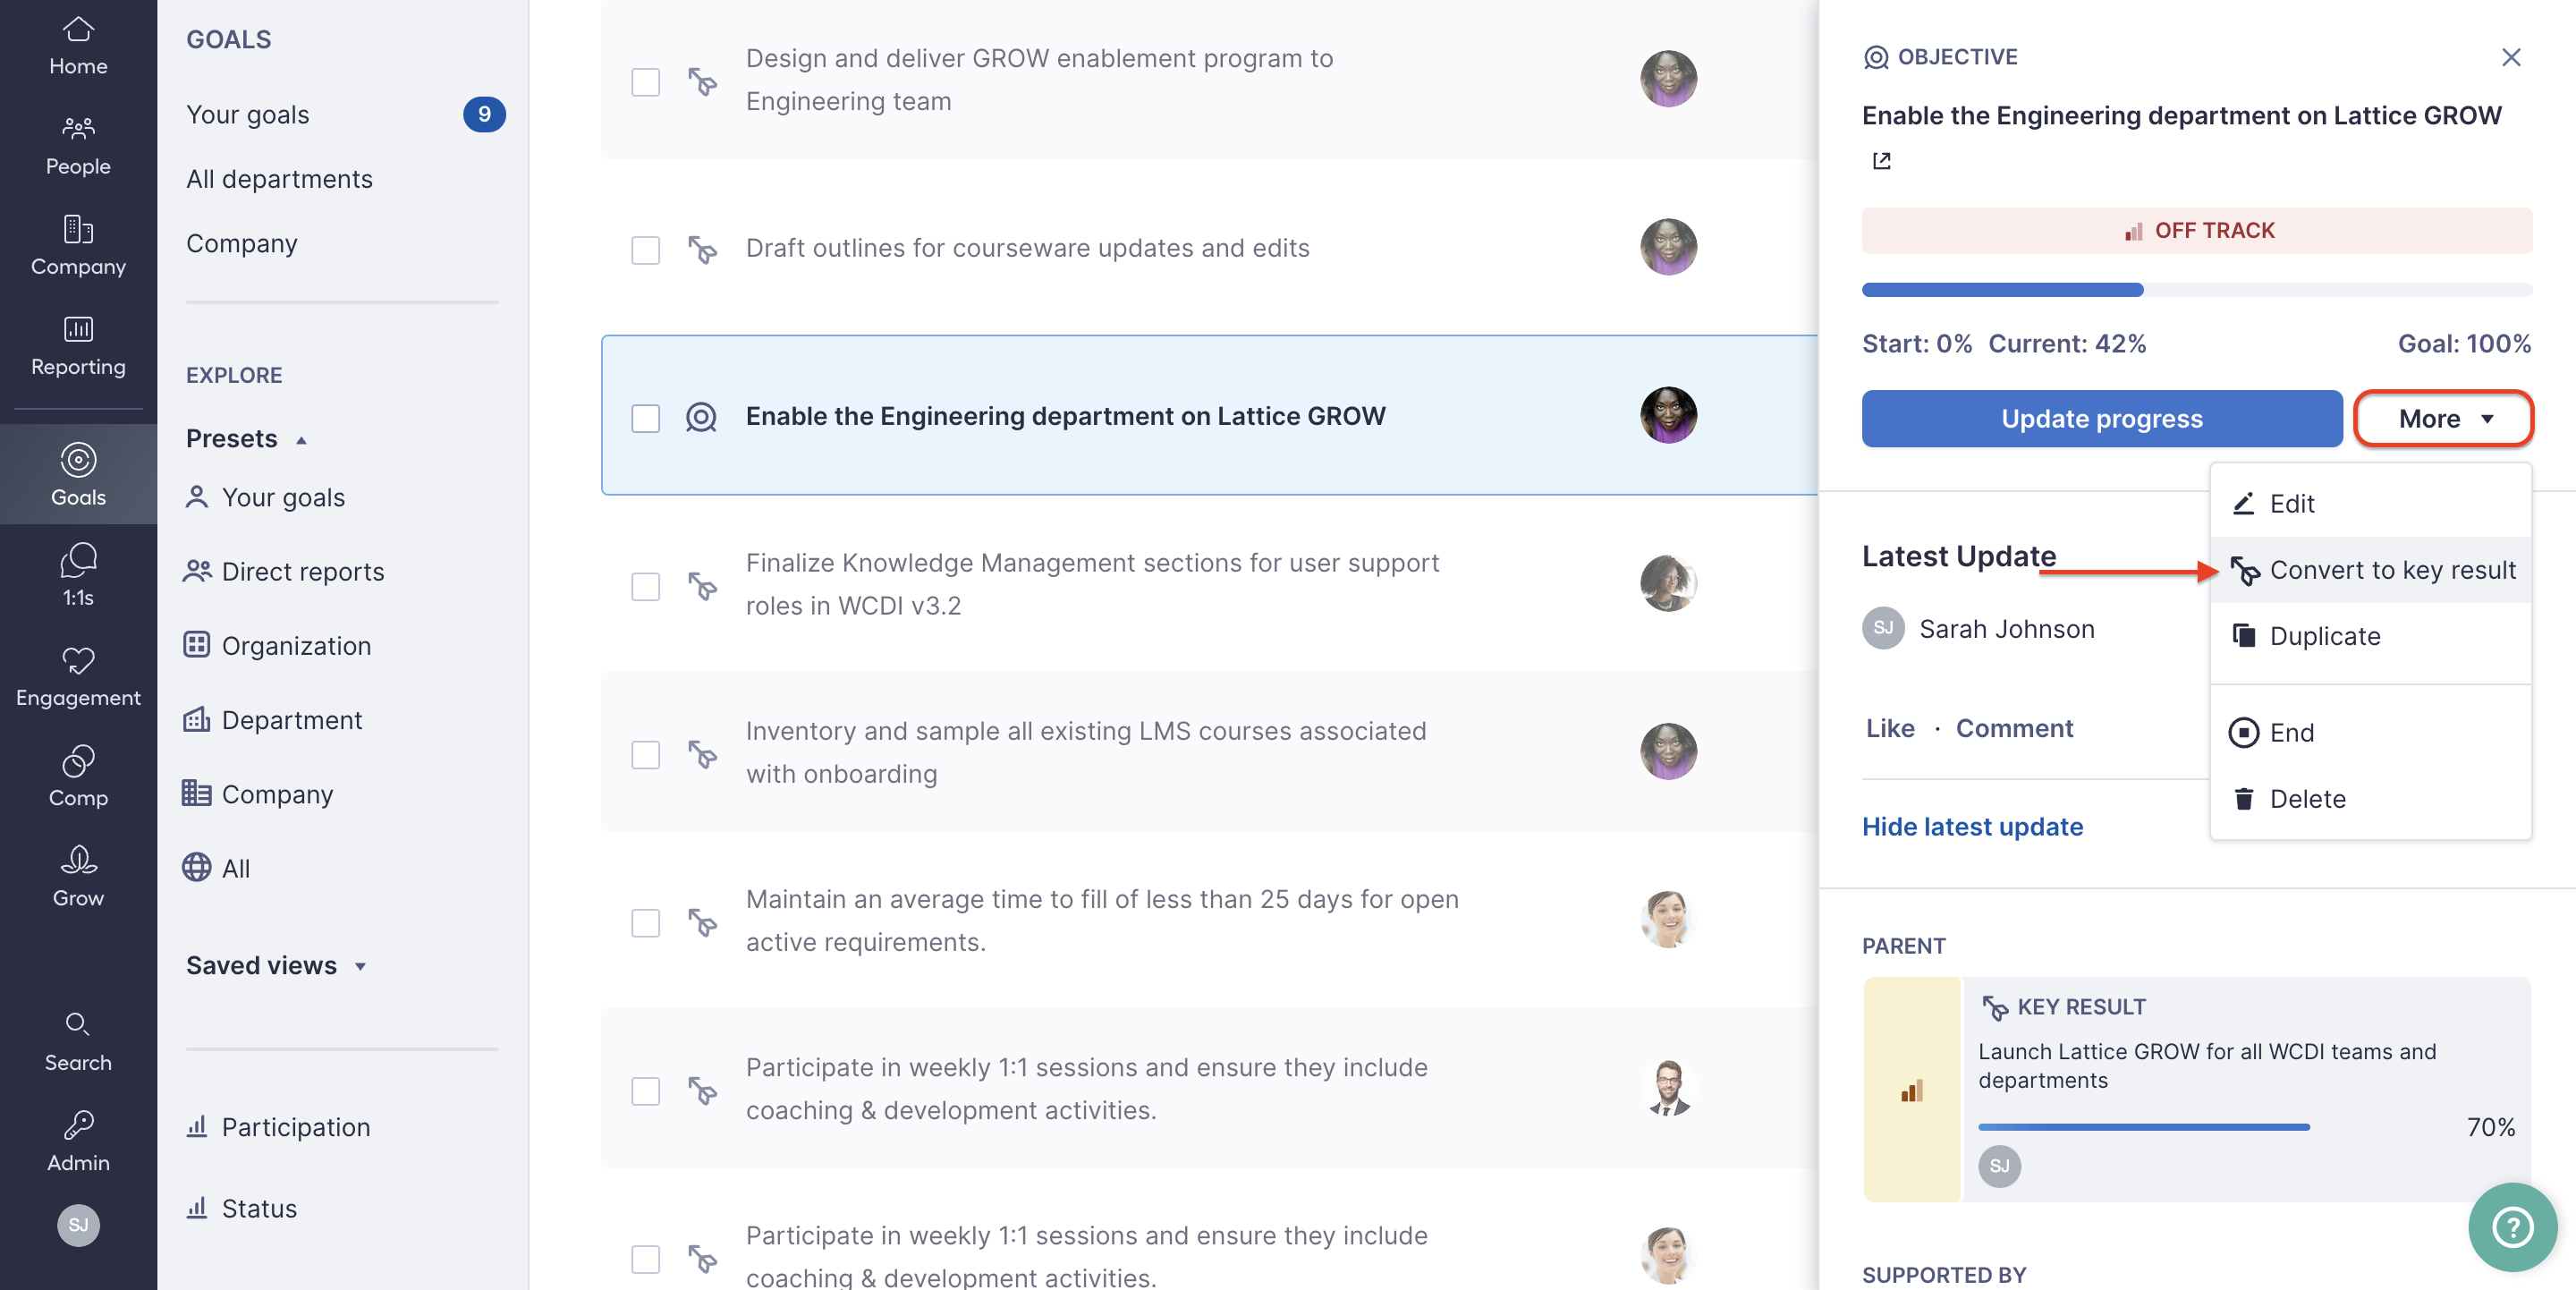Select the Organization preset

coord(277,645)
